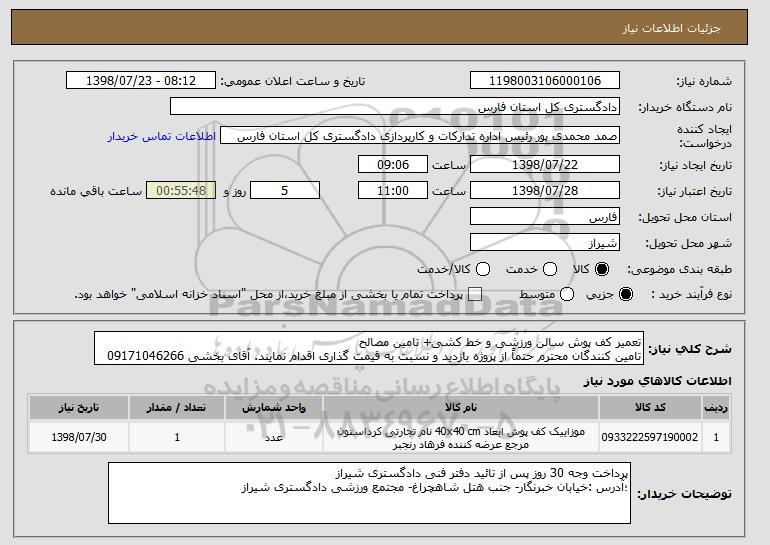The image size is (770, 545).
Task: Click the جزئیات اطلاعات نیاز header title
Action: click(x=671, y=28)
